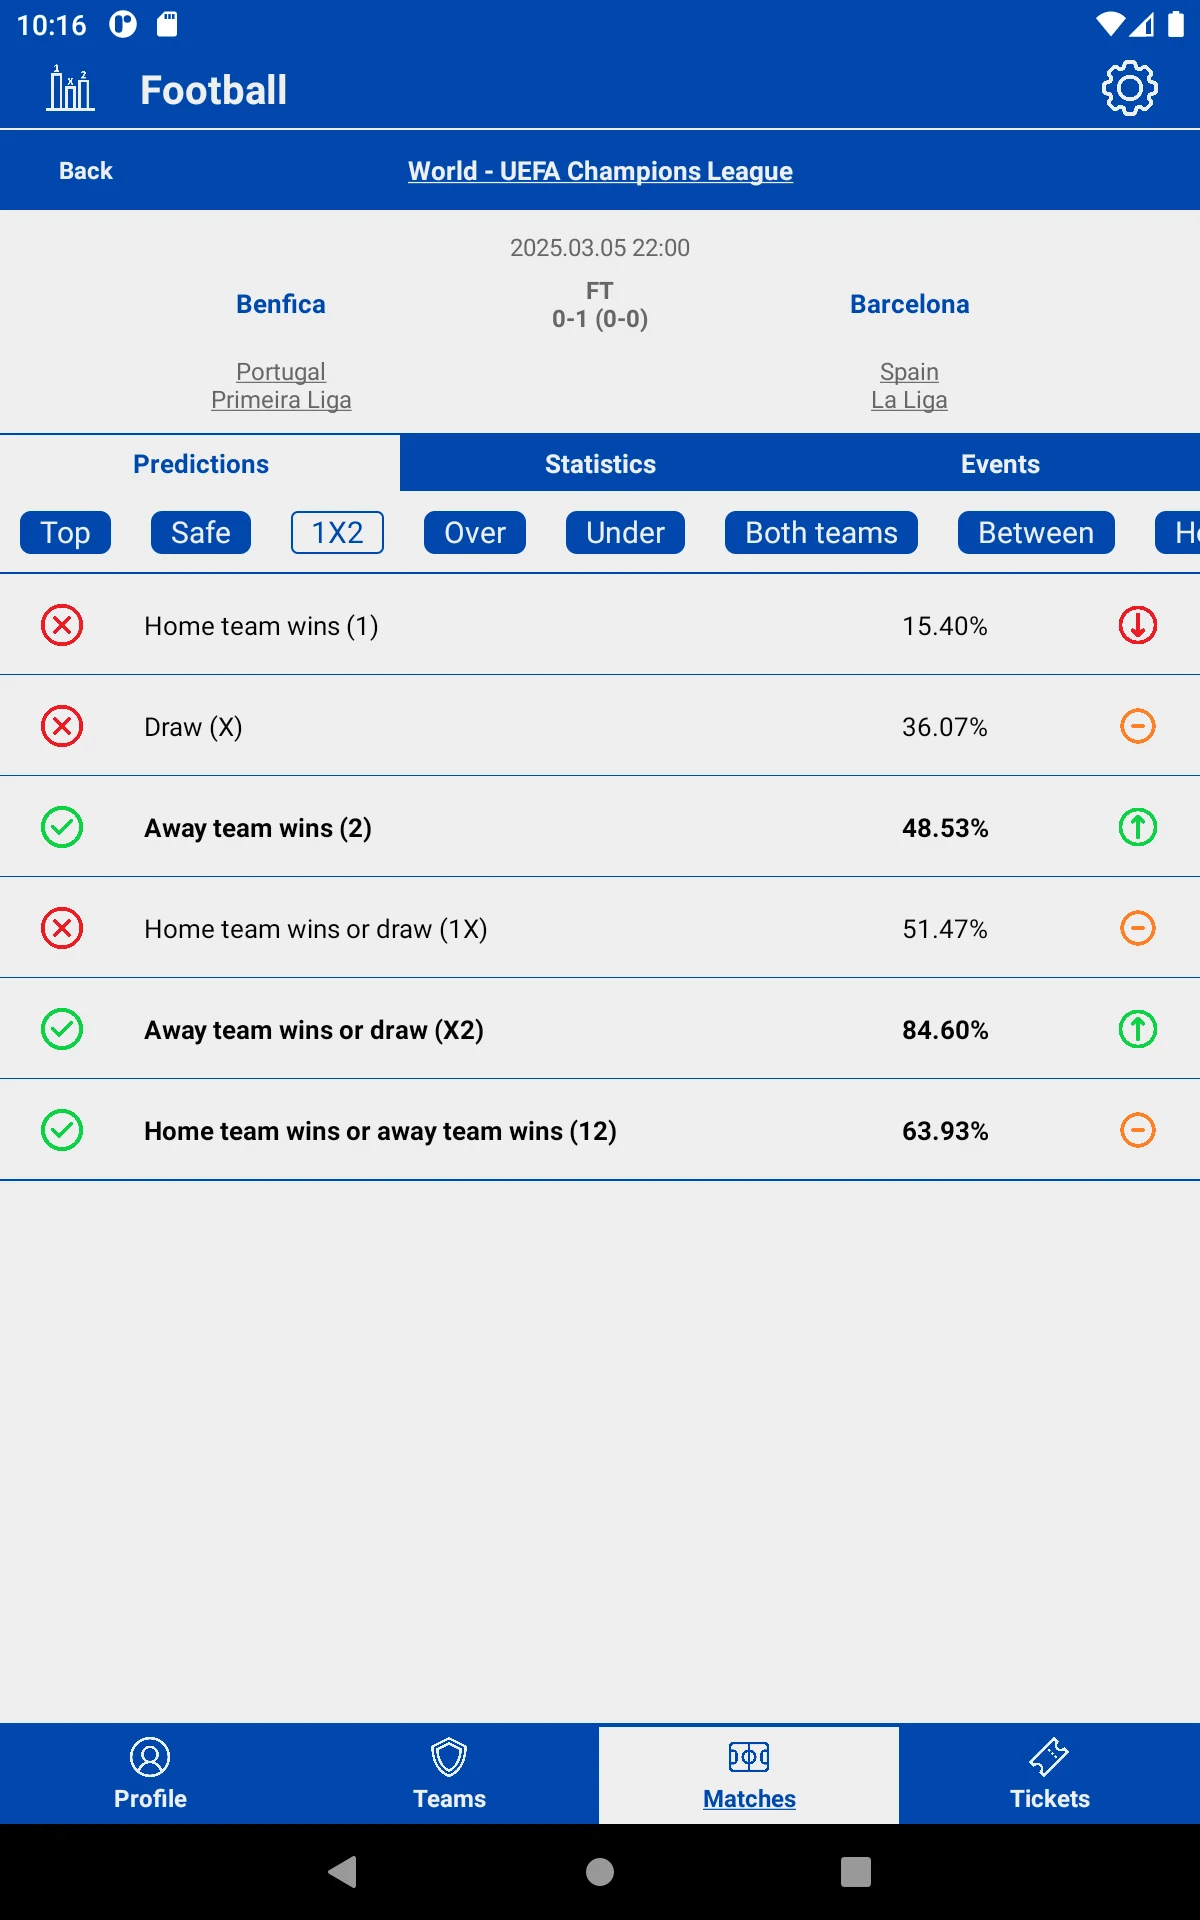Select Top prediction filter
The image size is (1200, 1920).
[x=65, y=532]
